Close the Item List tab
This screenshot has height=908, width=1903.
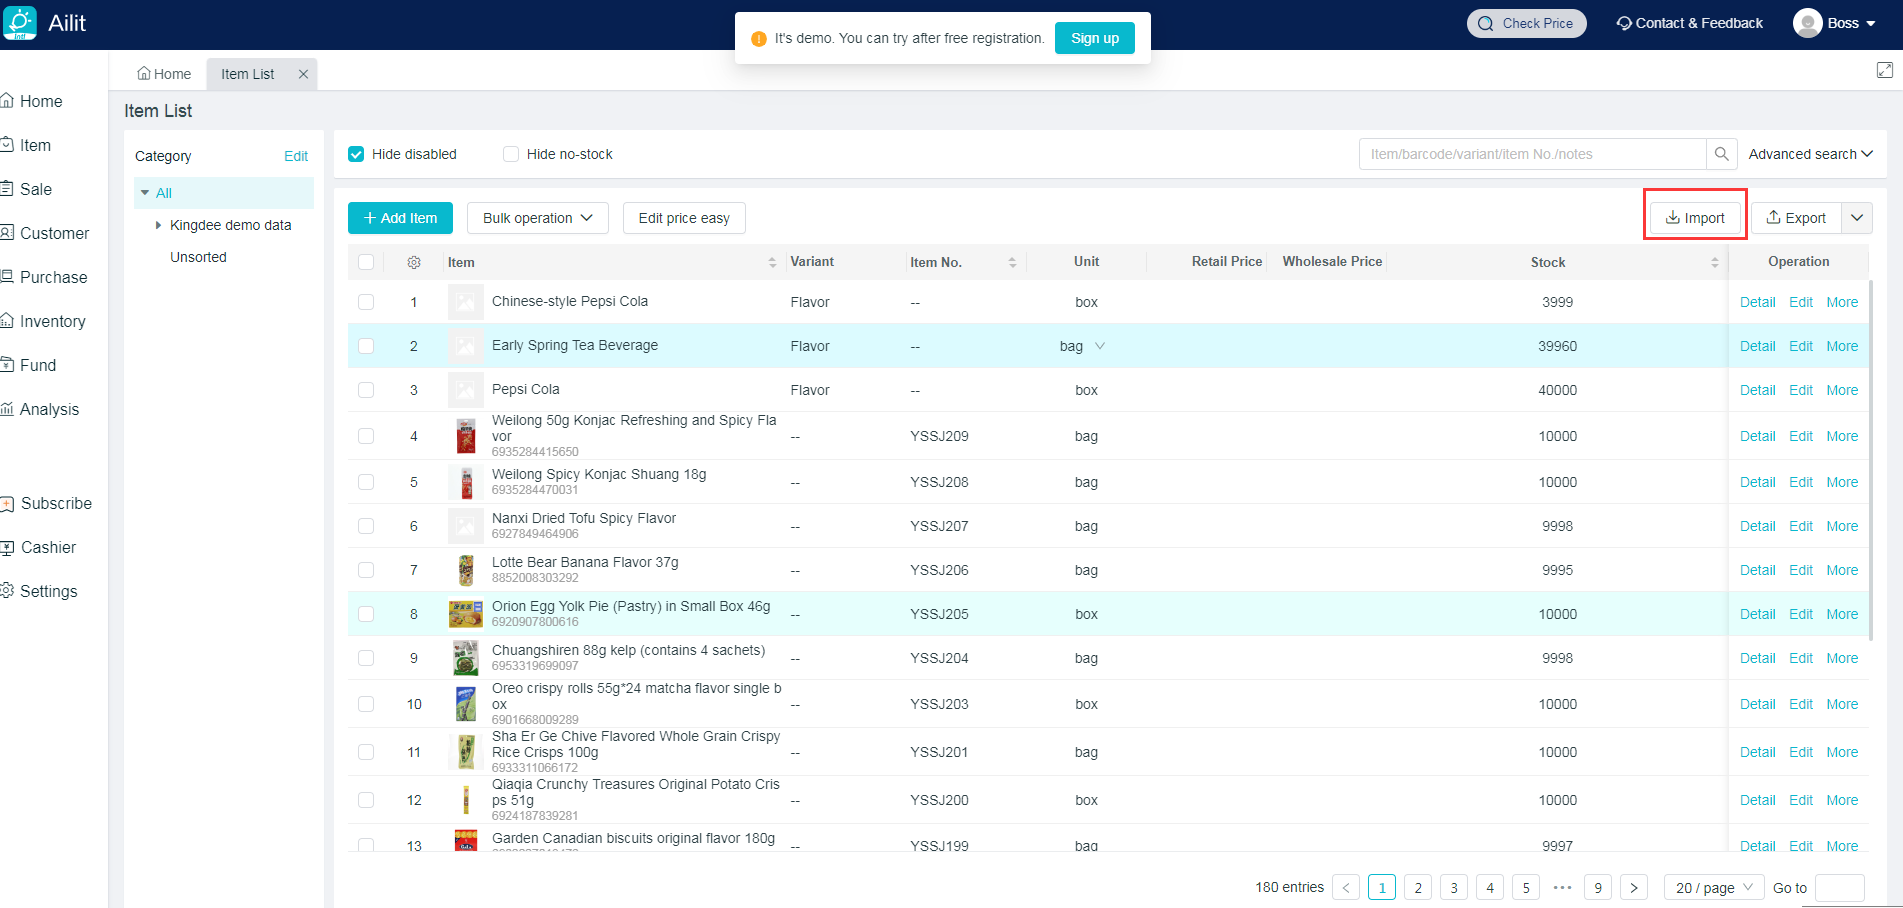[x=303, y=74]
